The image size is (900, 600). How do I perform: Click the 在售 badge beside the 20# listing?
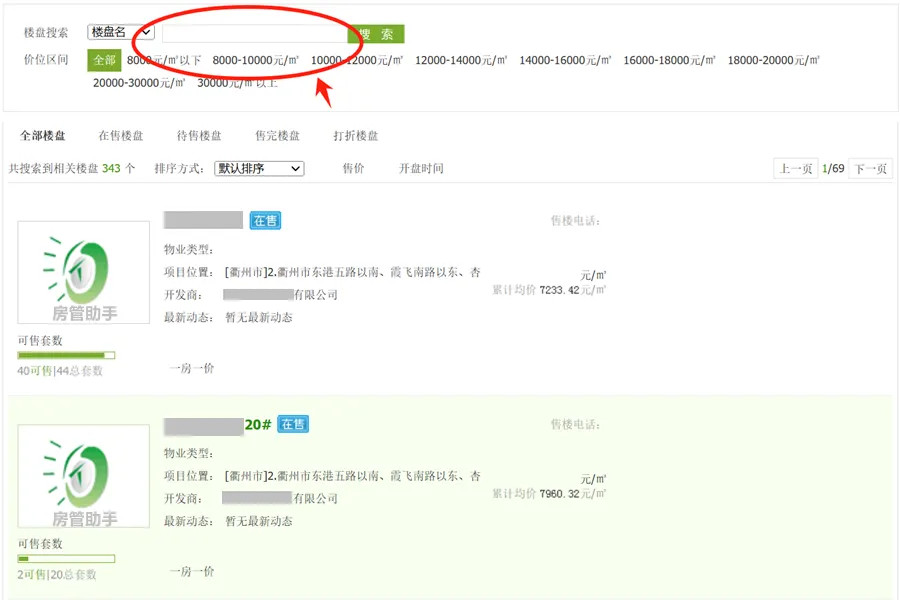tap(292, 424)
